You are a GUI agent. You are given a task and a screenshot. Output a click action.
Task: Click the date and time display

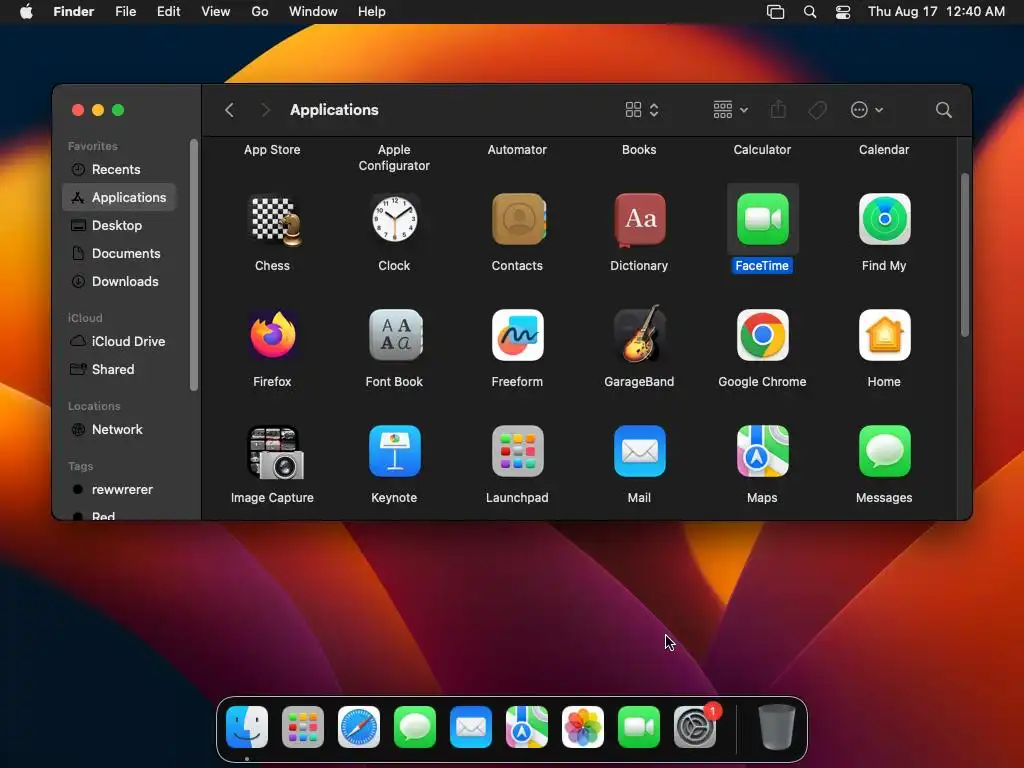pyautogui.click(x=936, y=12)
